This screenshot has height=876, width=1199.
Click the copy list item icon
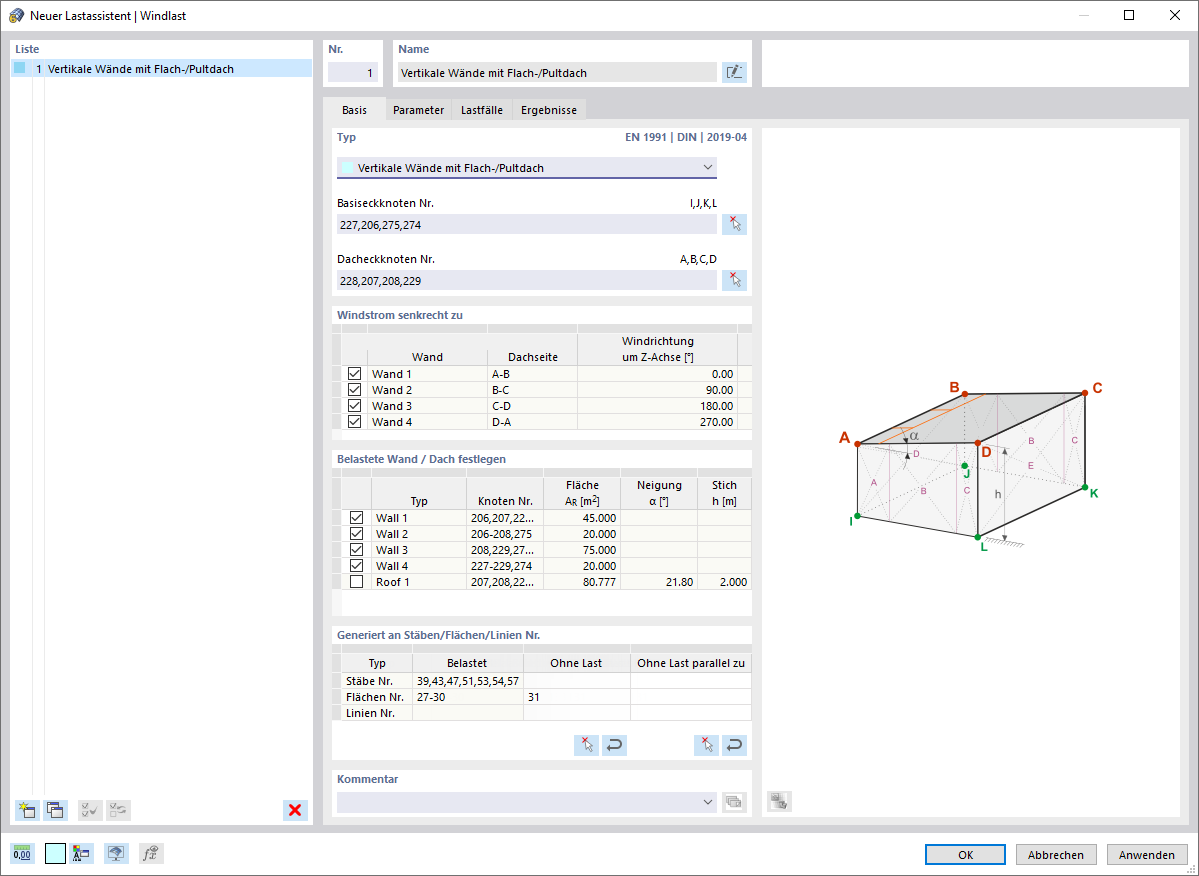tap(55, 810)
